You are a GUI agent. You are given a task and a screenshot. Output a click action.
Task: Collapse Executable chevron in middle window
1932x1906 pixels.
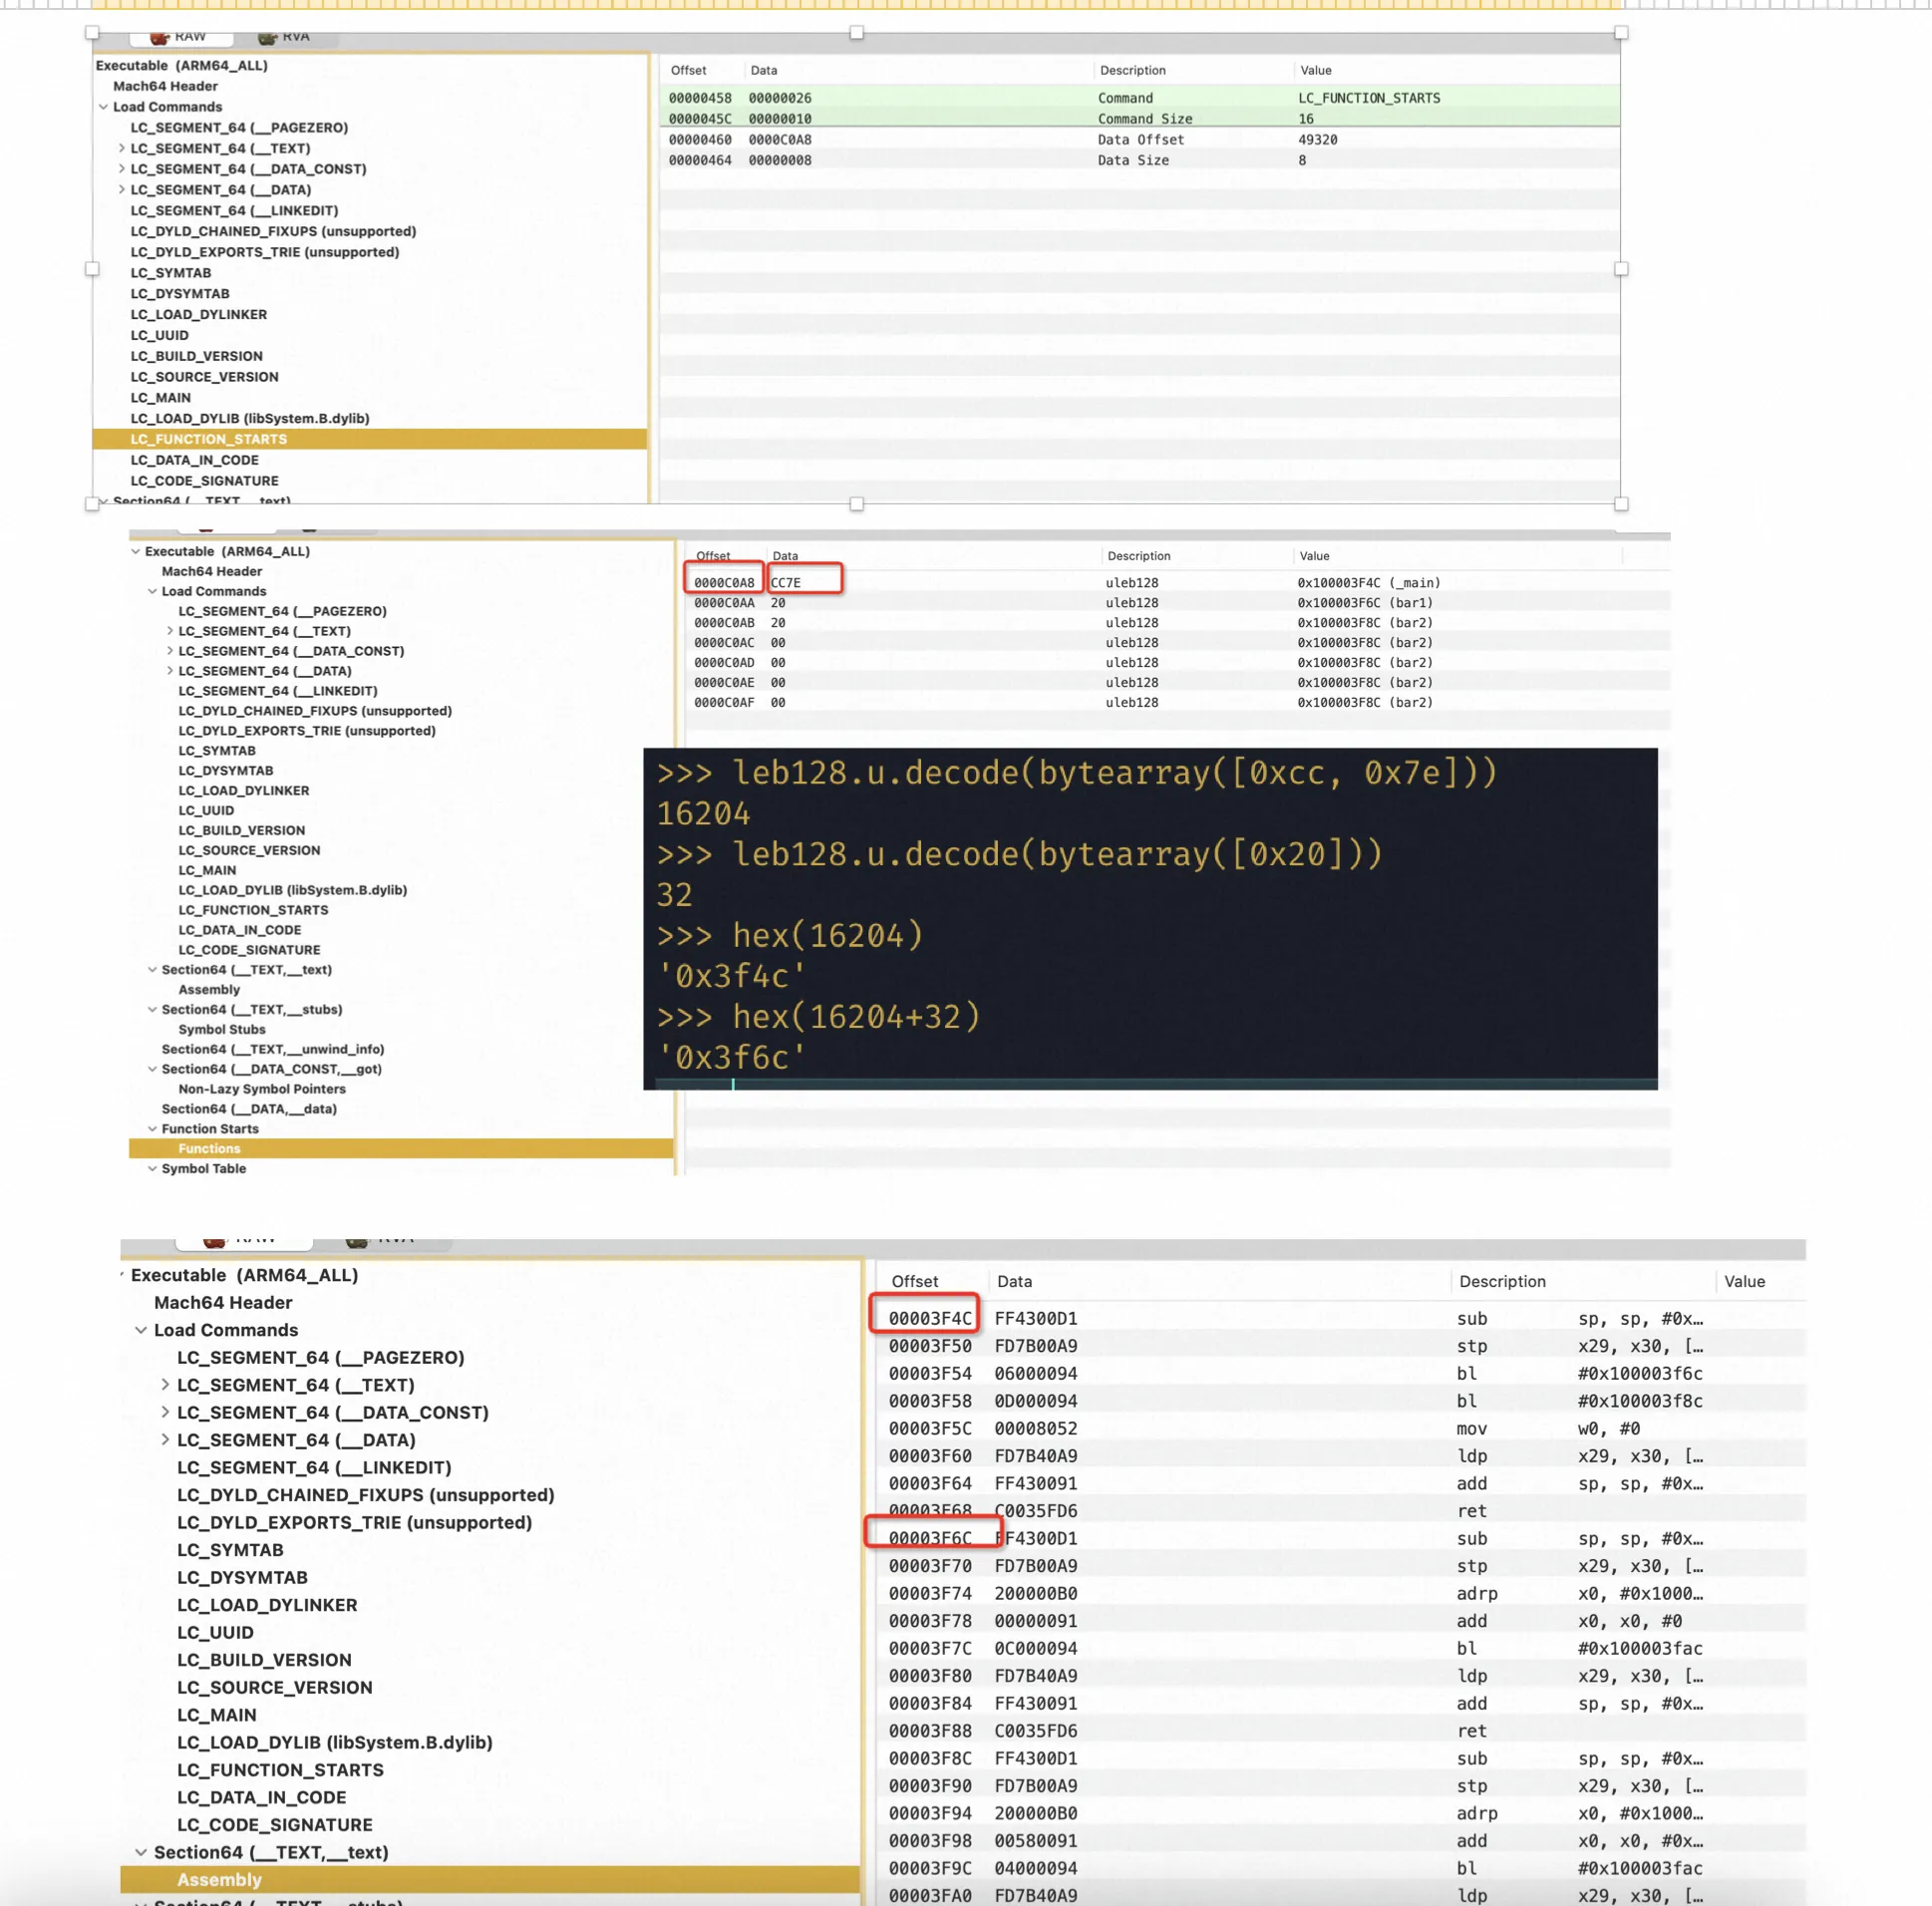point(135,551)
